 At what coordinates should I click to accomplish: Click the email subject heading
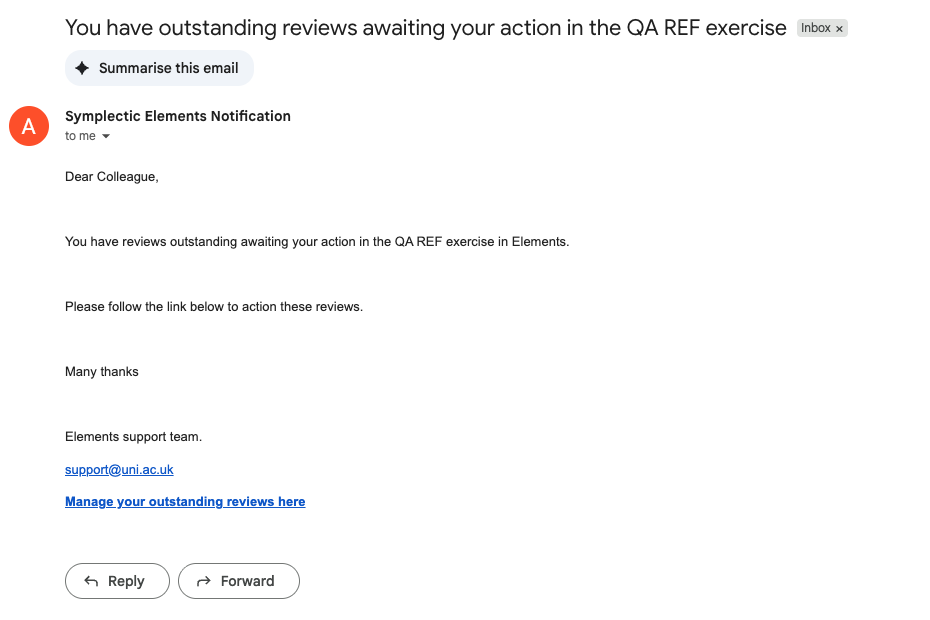[x=425, y=28]
